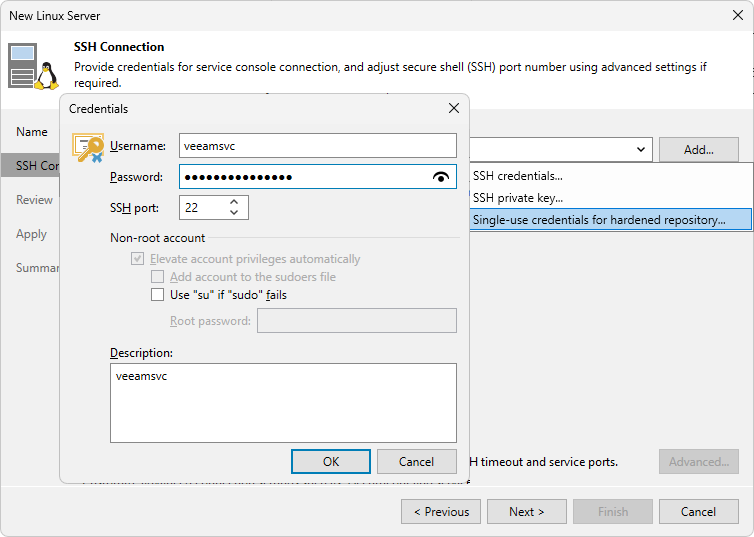754x537 pixels.
Task: Increase SSH port with up arrow
Action: [x=234, y=202]
